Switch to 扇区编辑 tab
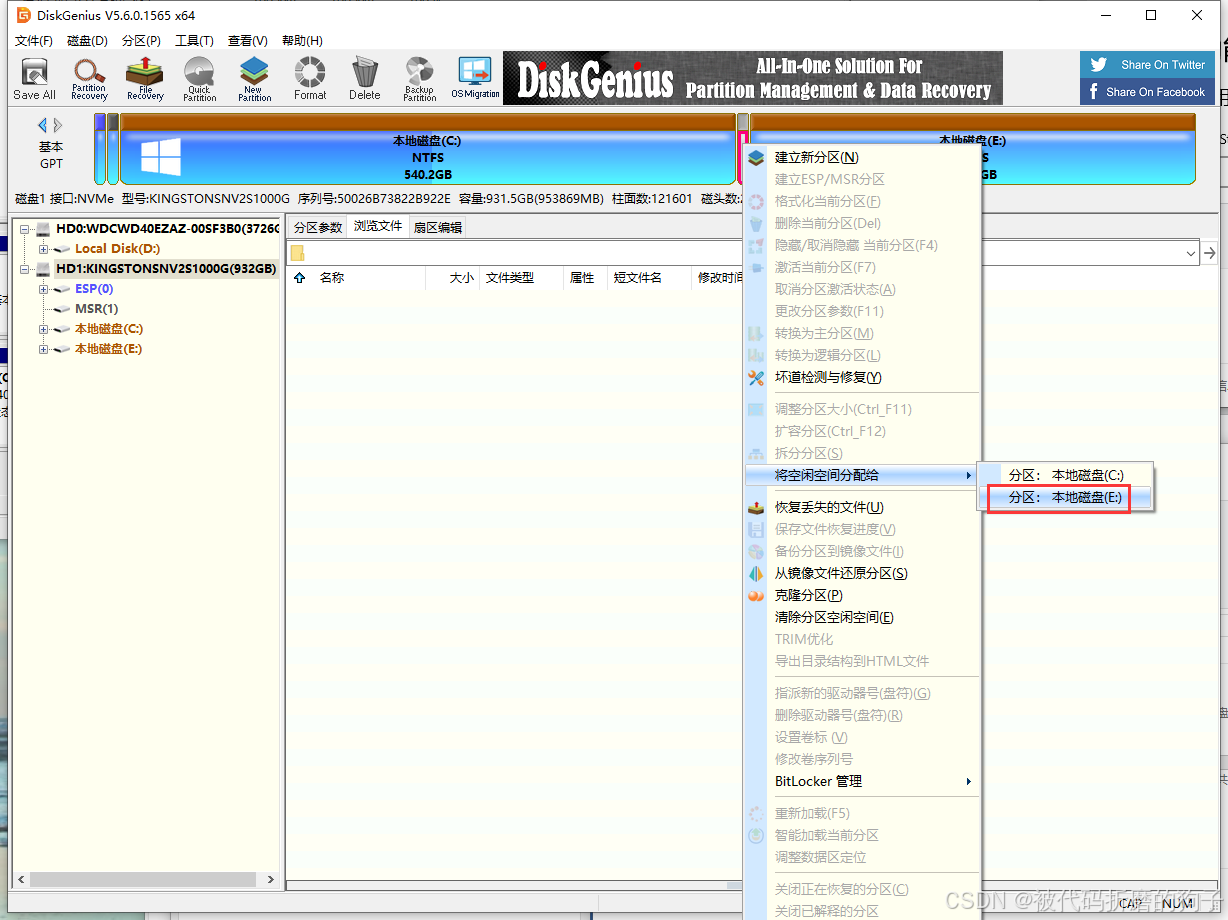The height and width of the screenshot is (920, 1228). [x=438, y=228]
